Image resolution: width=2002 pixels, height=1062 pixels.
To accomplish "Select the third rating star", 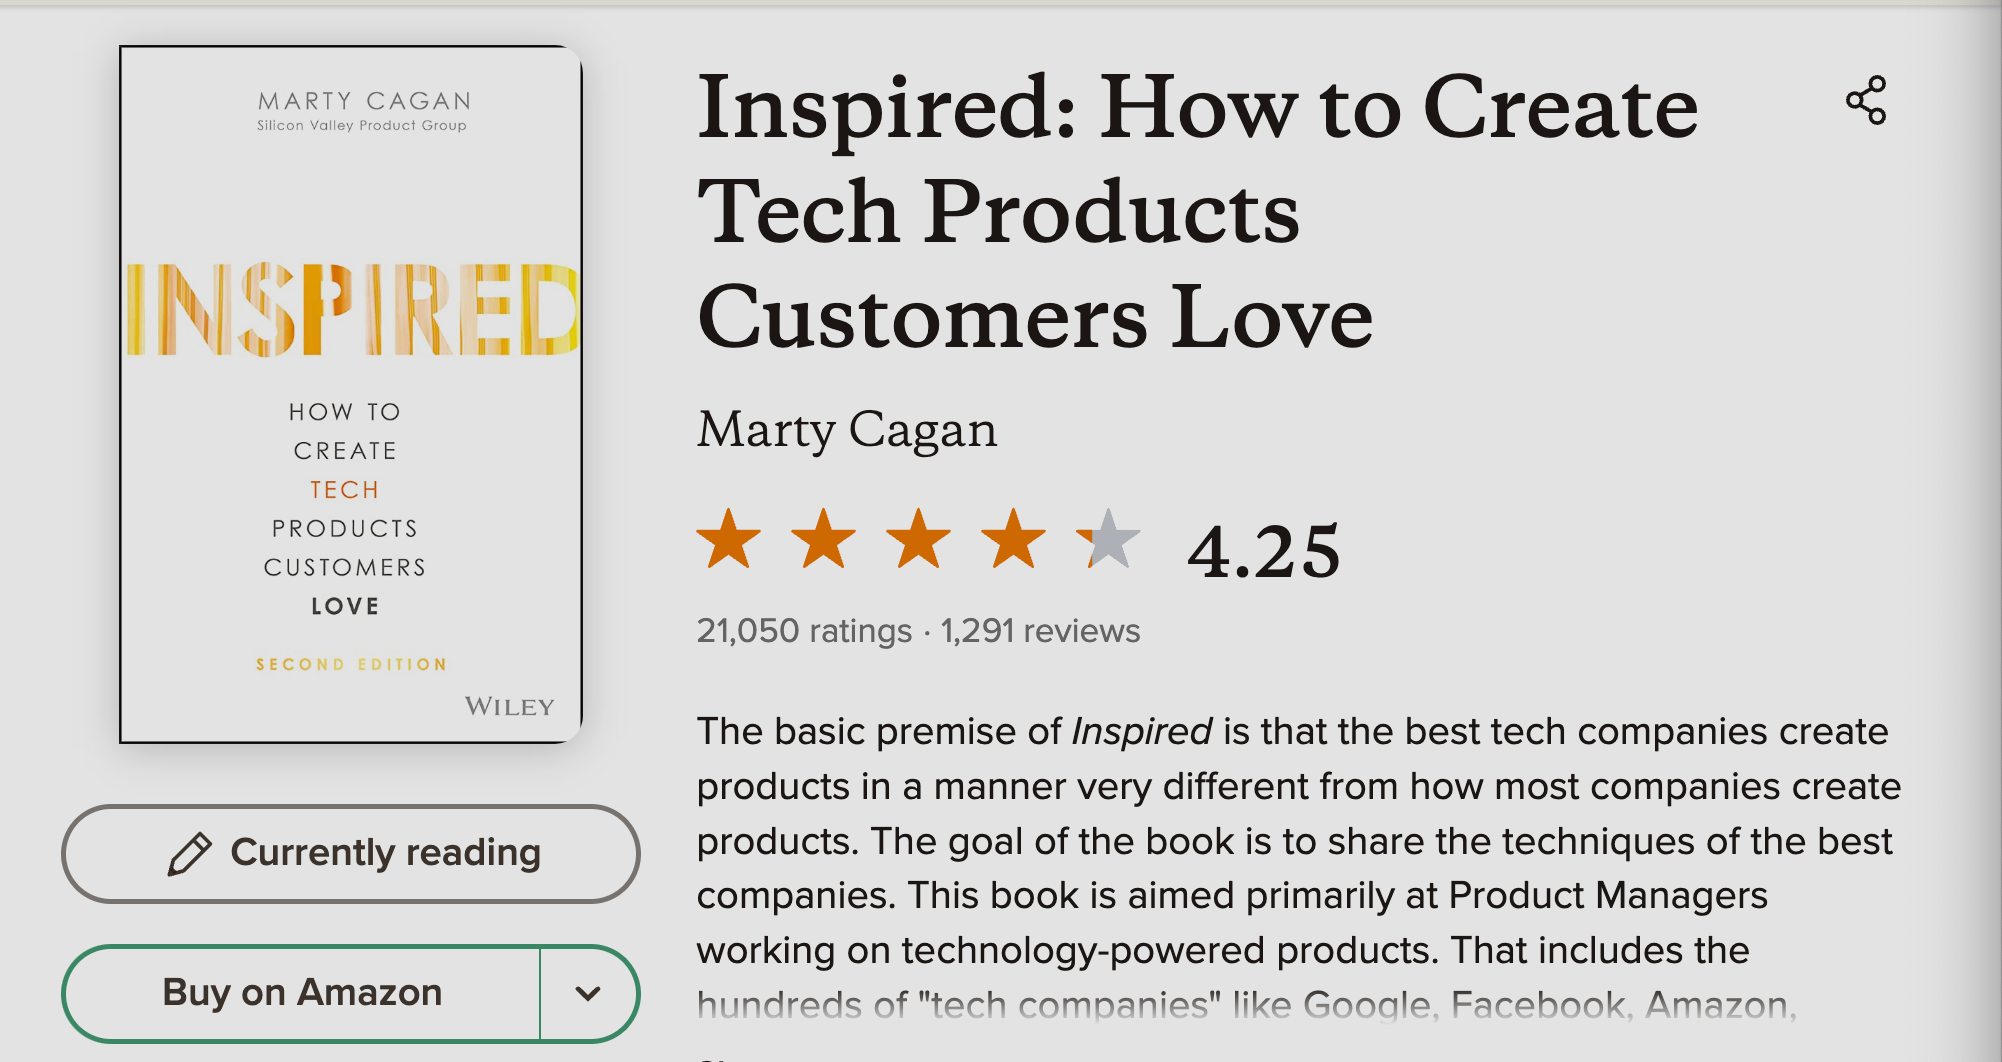I will (918, 539).
